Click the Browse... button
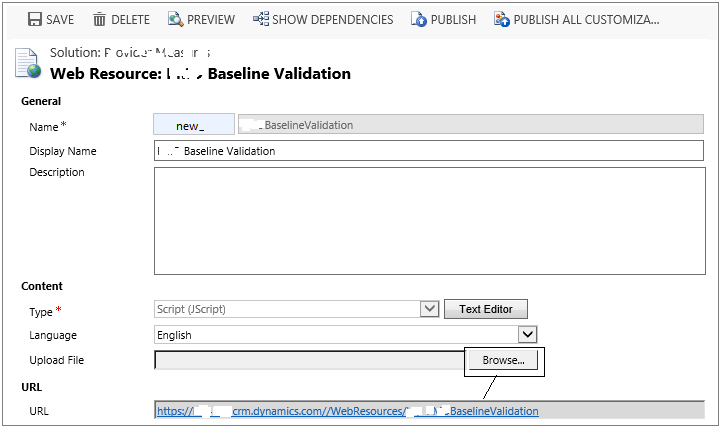Viewport: 723px width, 431px height. tap(503, 360)
